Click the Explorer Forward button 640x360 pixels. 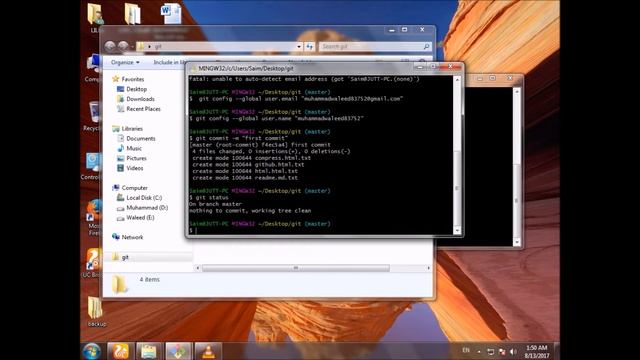point(123,47)
